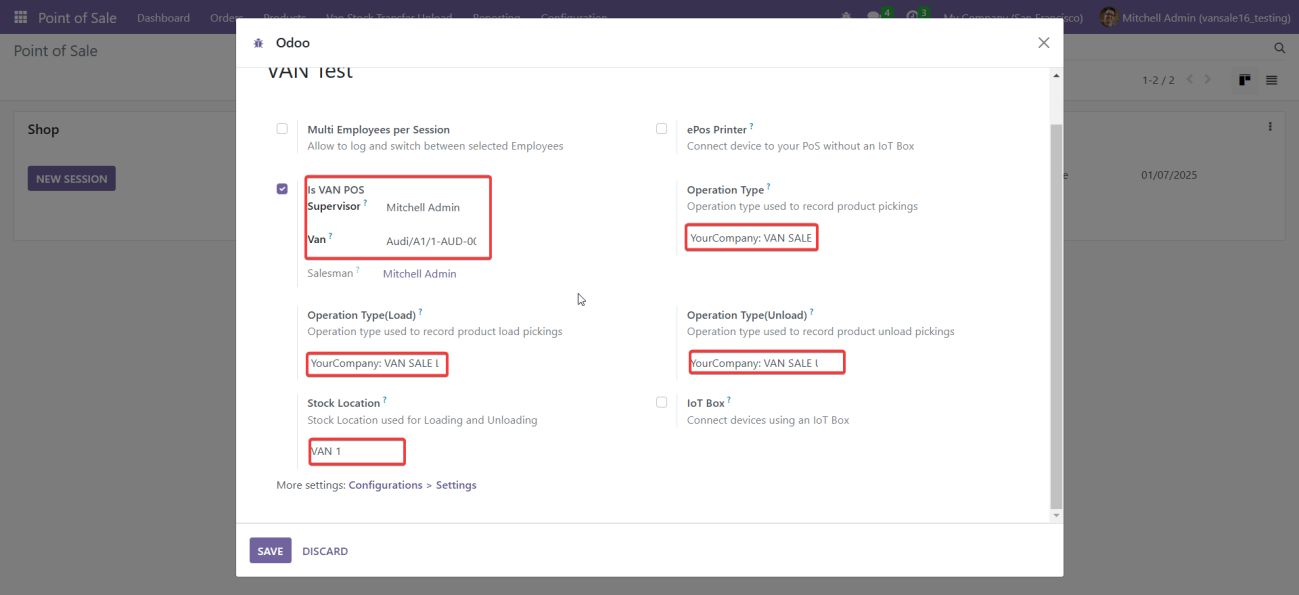Open the Dashboard menu
1299x595 pixels.
163,18
